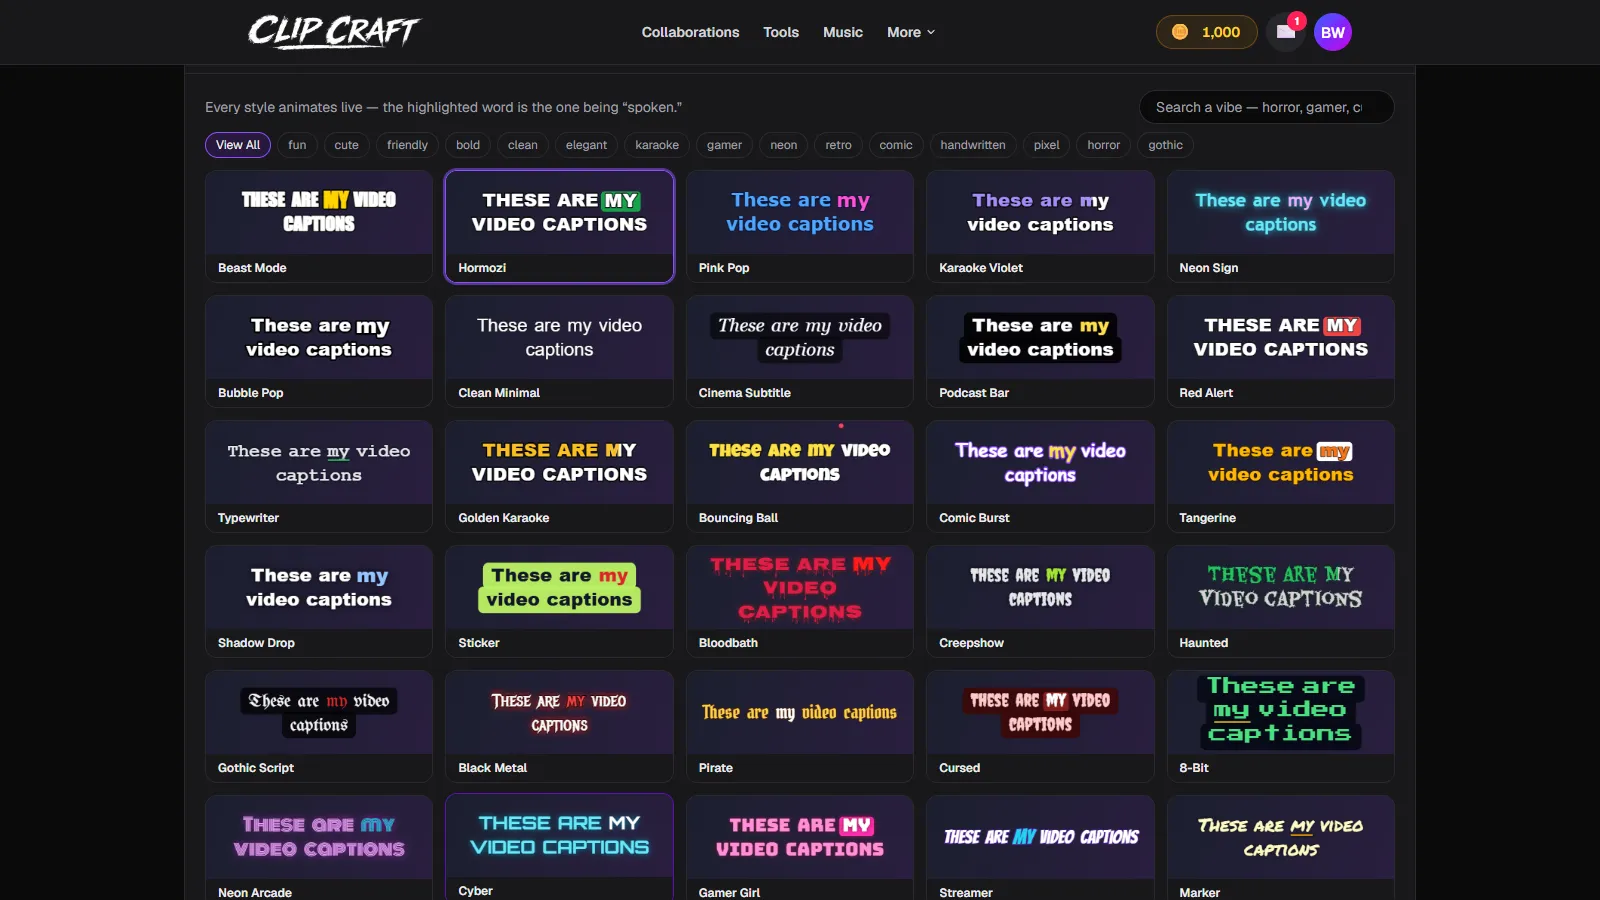Filter styles by the comic tag
Image resolution: width=1600 pixels, height=900 pixels.
click(896, 145)
